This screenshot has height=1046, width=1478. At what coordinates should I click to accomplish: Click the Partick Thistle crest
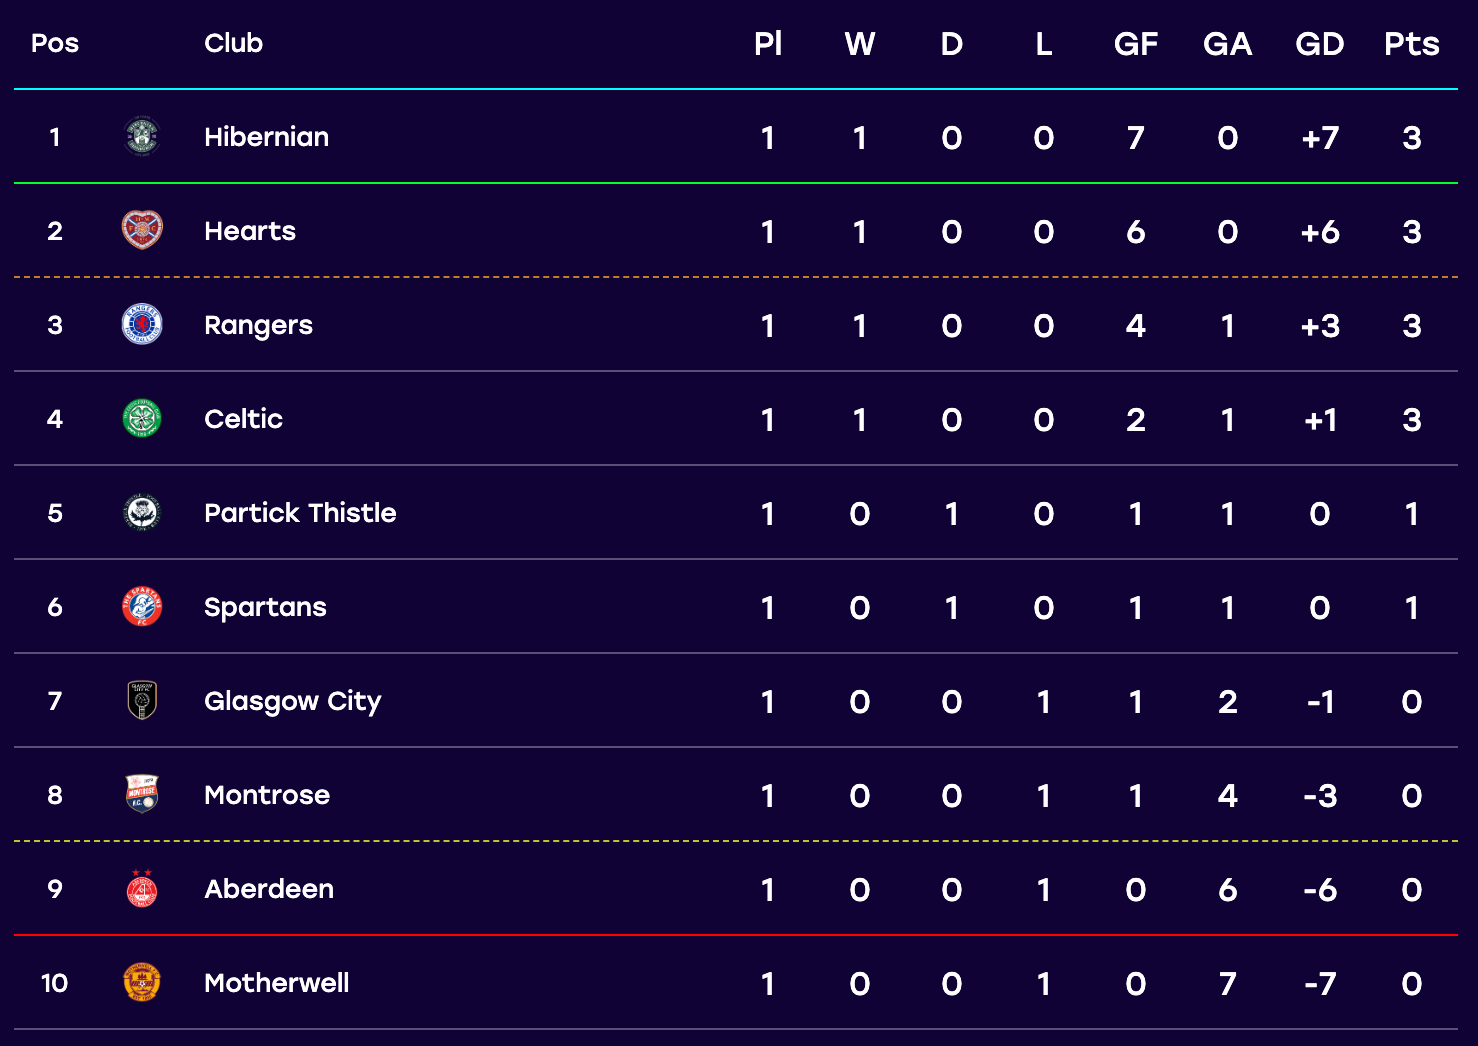pos(142,512)
